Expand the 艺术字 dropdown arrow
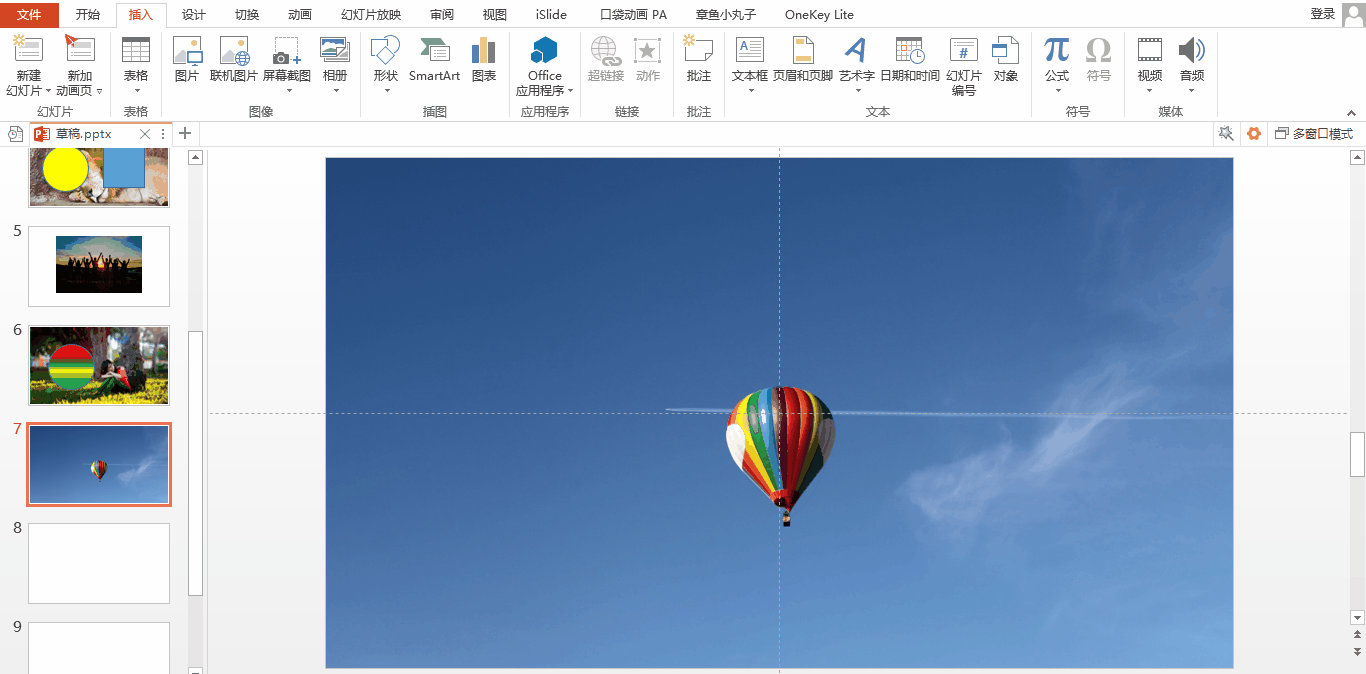 coord(857,91)
